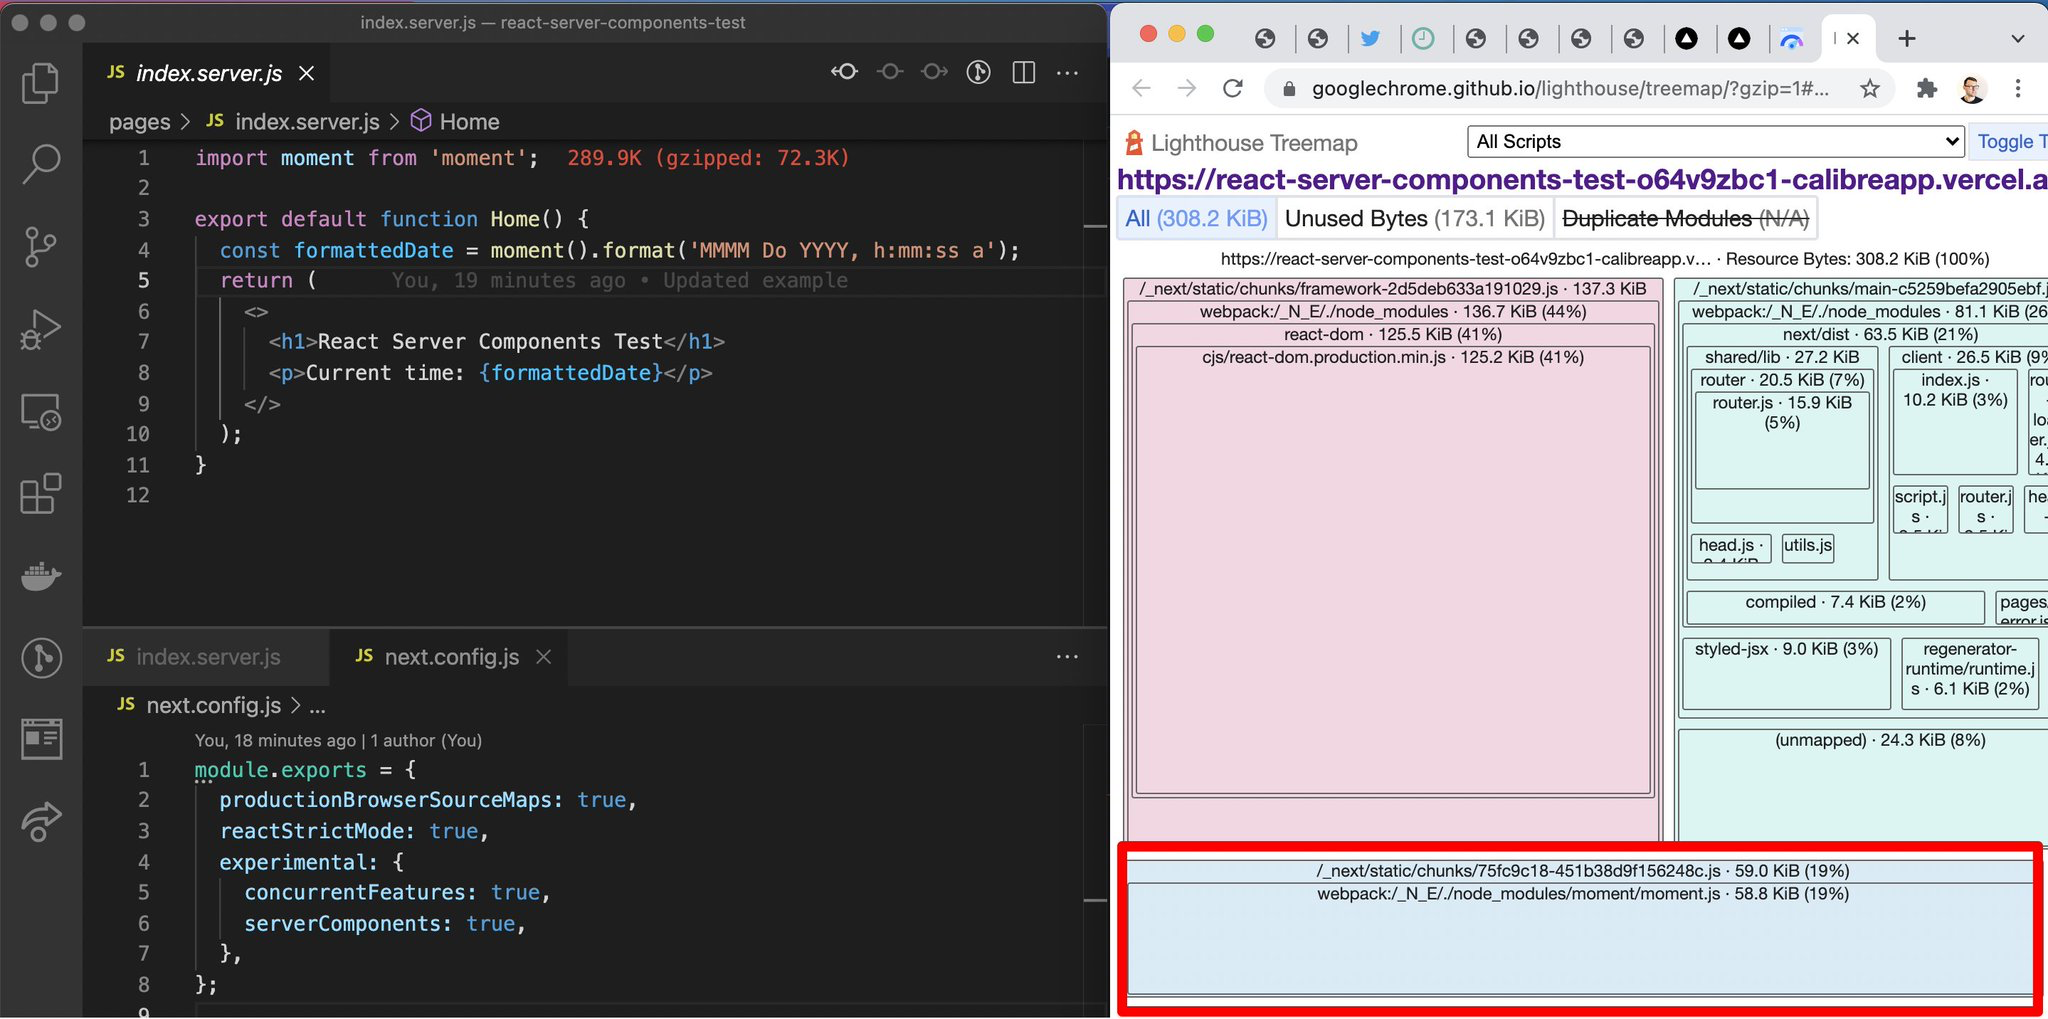Open the Docker view
Screen dimensions: 2048x1019
(x=41, y=576)
